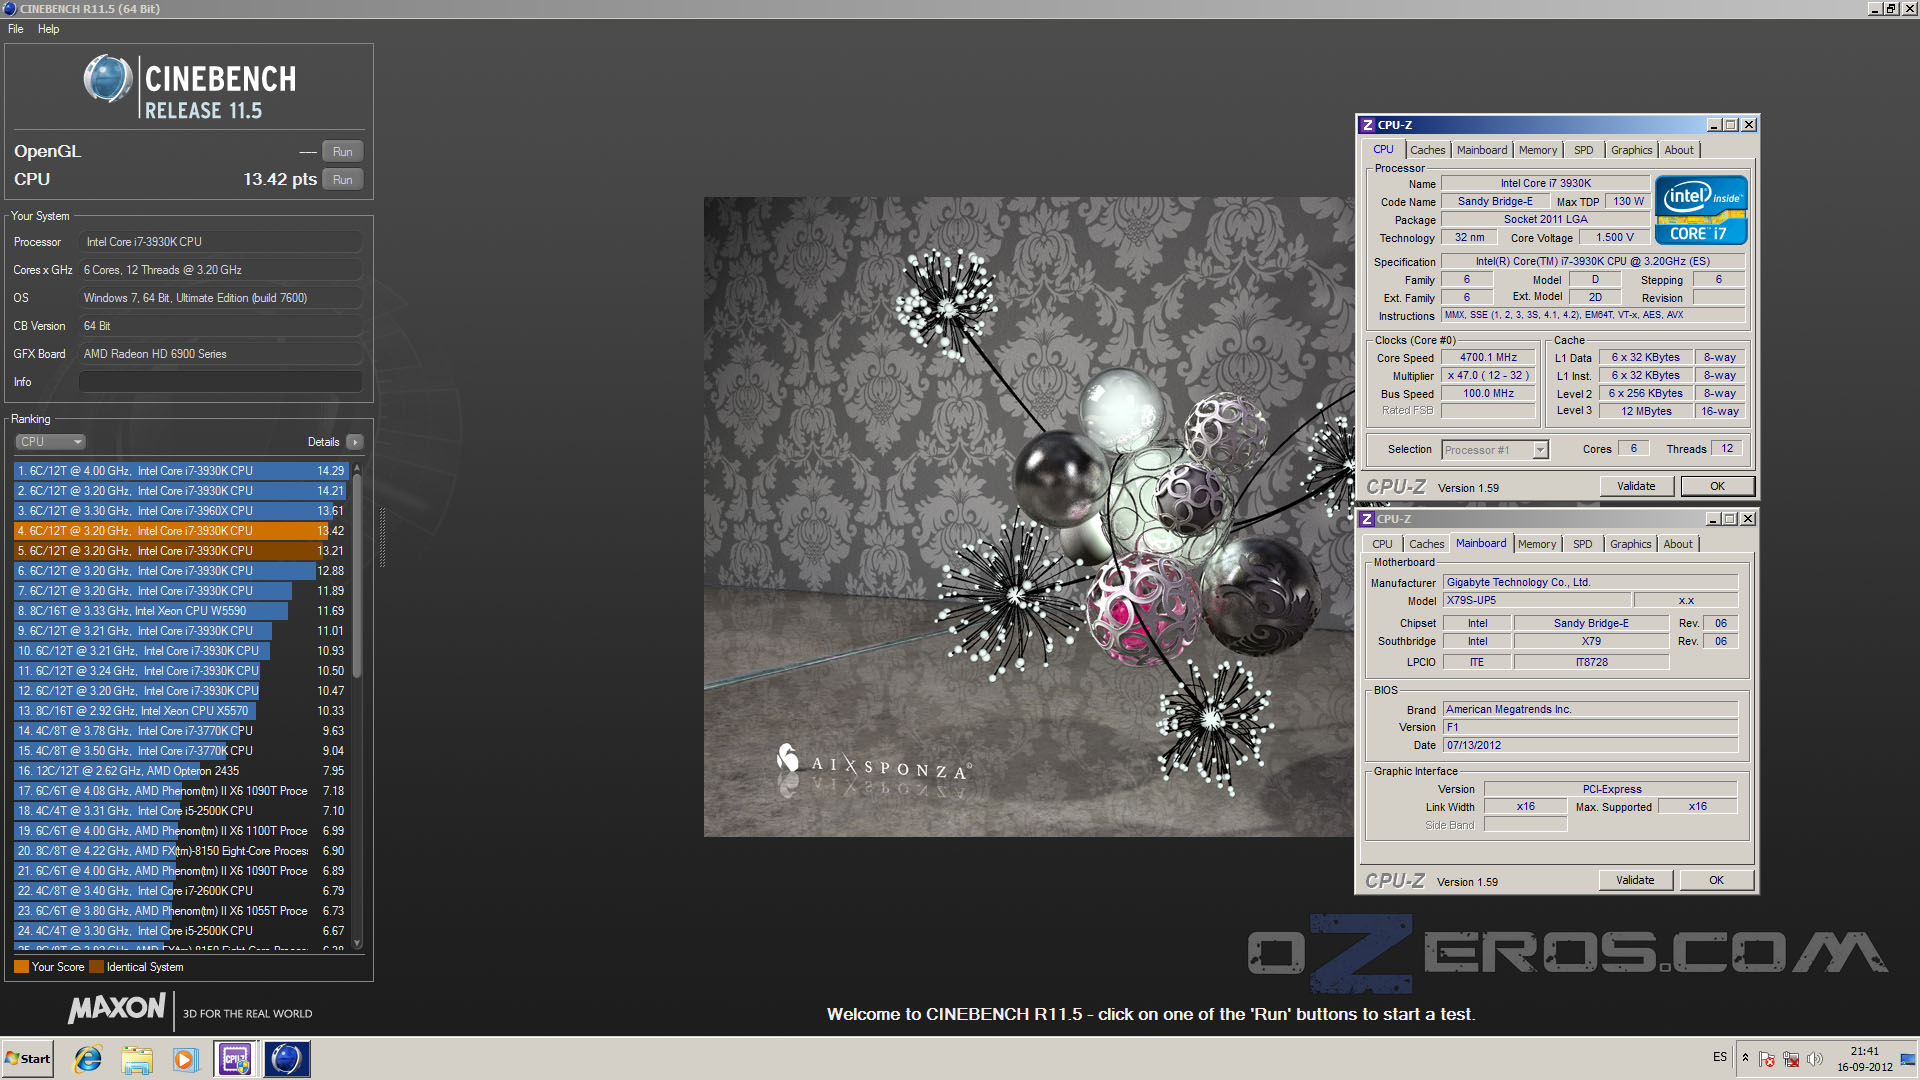Show hidden system tray icons arrow
The image size is (1920, 1080).
(x=1745, y=1058)
